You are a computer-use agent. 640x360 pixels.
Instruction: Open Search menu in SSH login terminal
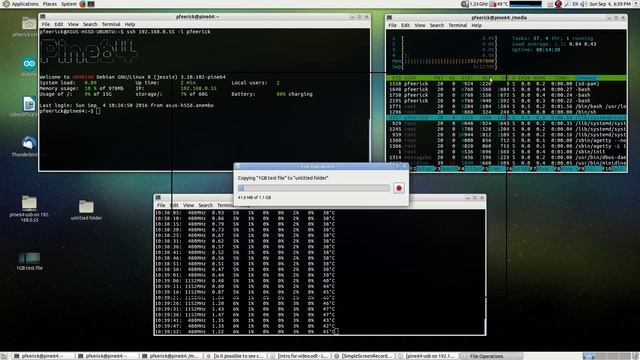90,24
